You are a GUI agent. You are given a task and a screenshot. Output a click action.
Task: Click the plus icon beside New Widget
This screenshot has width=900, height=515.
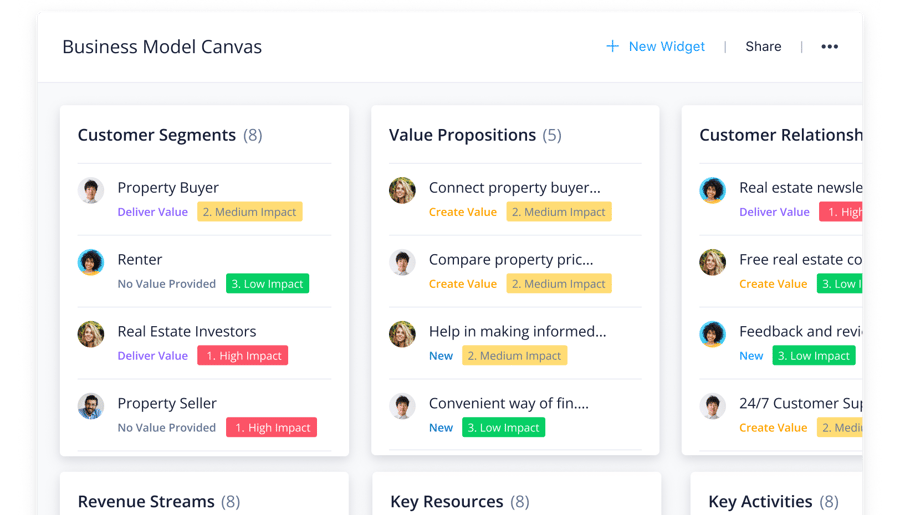pos(612,47)
